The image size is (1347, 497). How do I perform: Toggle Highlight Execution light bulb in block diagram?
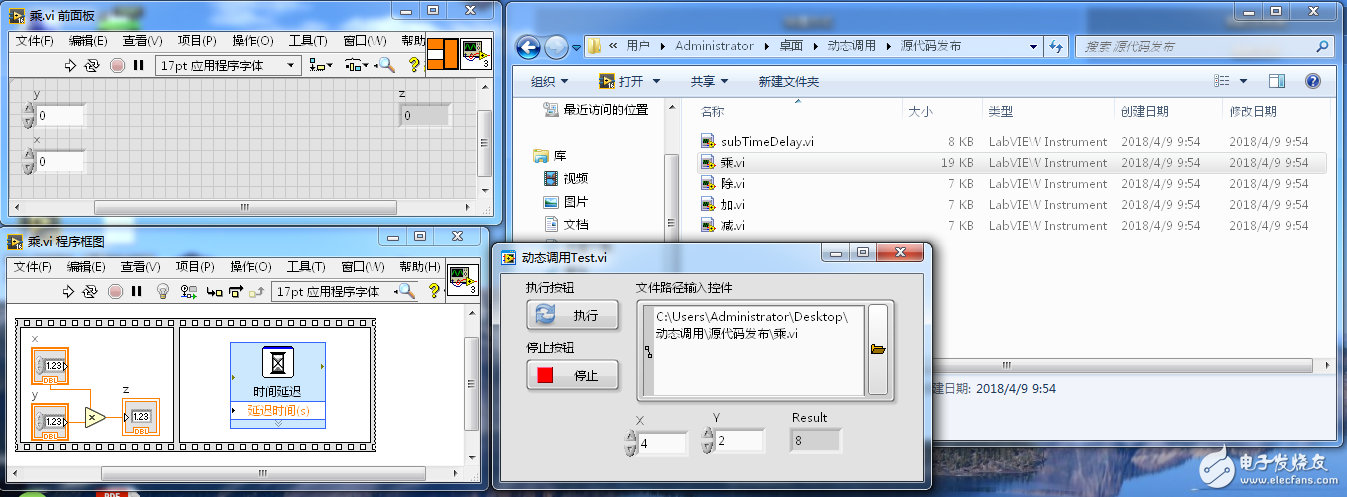click(x=164, y=292)
